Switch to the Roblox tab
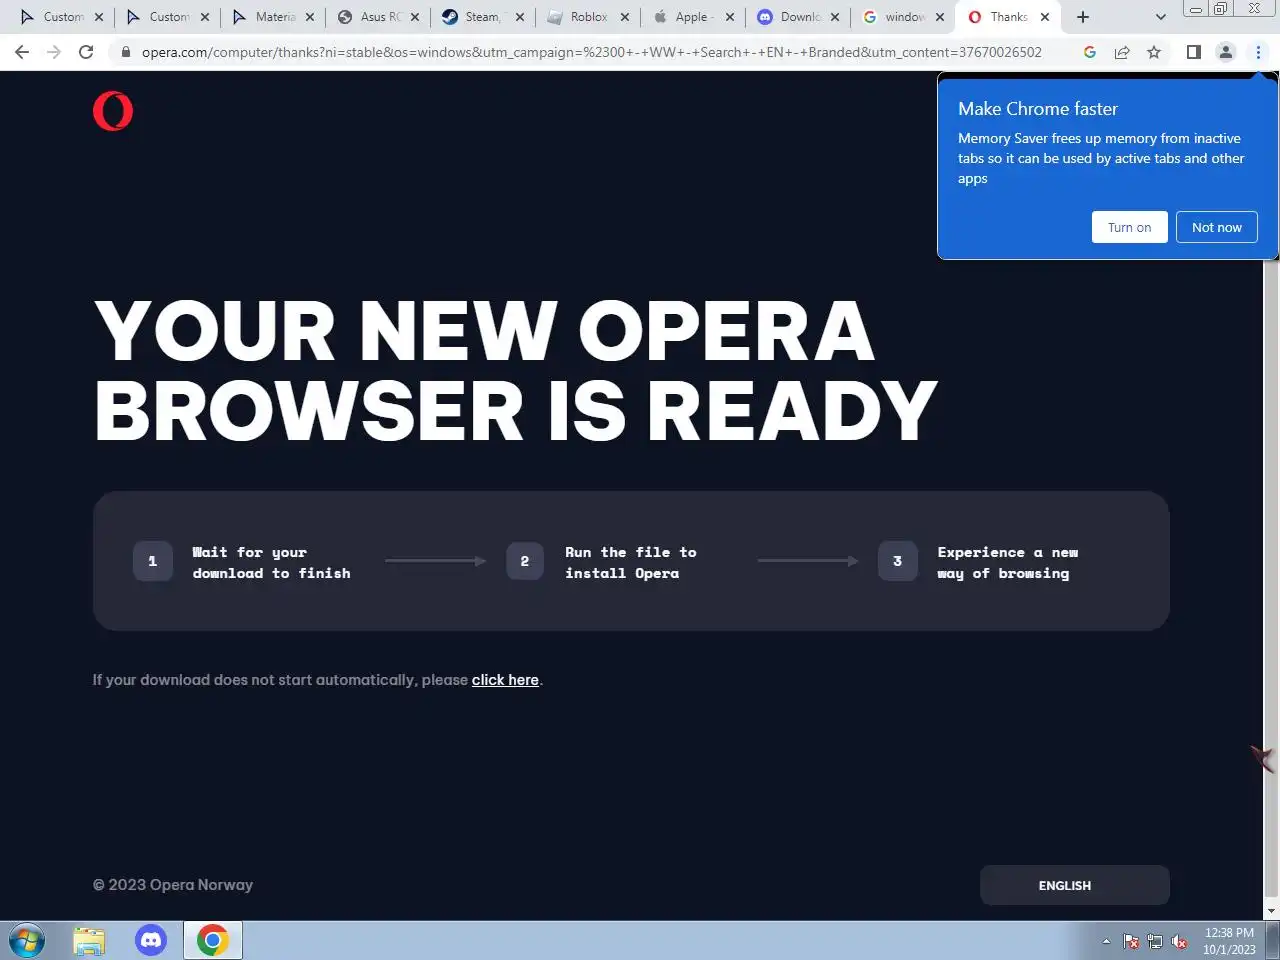The image size is (1280, 960). 589,17
